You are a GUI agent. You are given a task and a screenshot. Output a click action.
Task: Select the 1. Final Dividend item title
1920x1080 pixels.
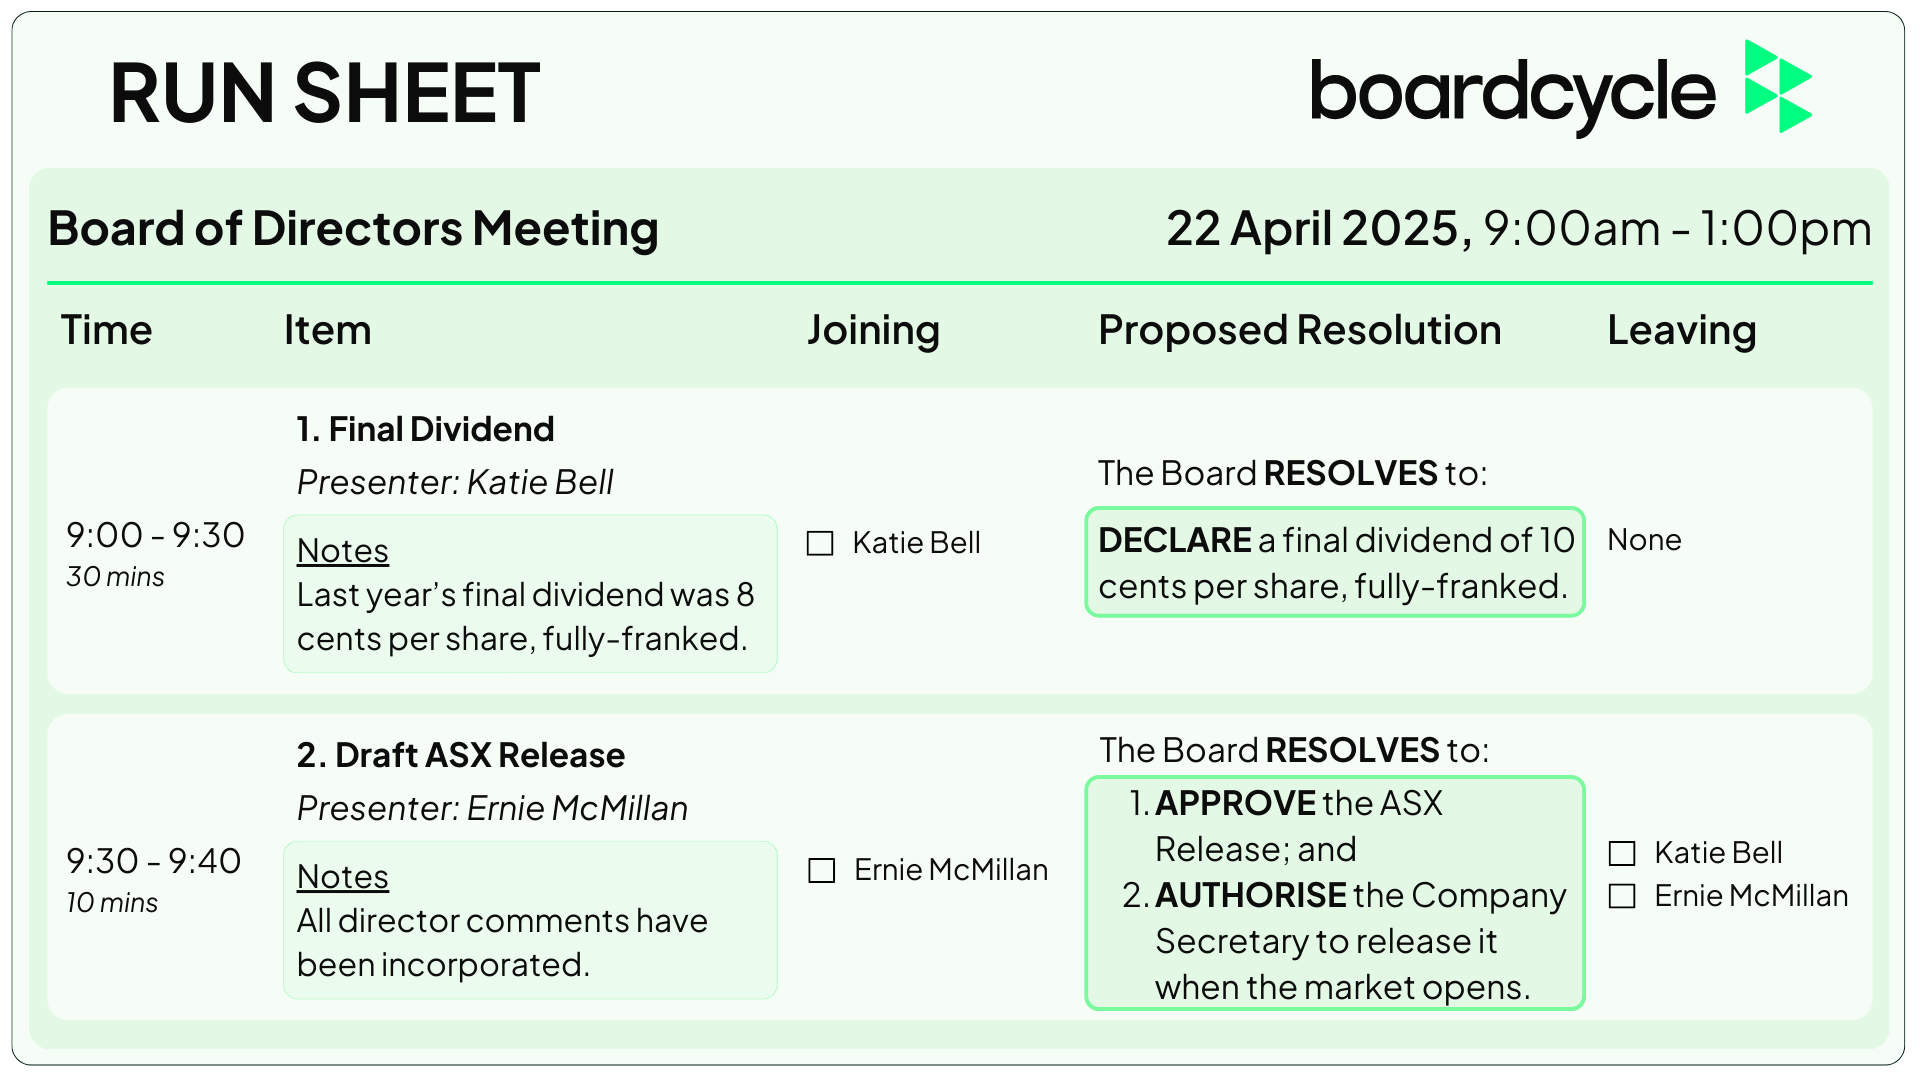425,429
